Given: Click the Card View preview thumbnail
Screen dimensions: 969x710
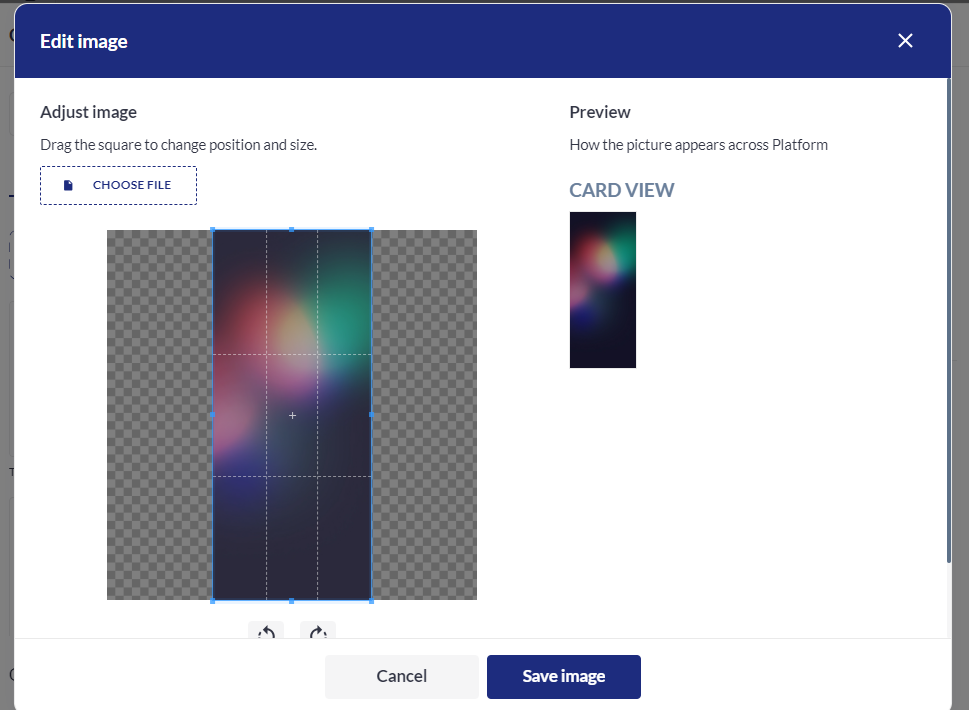Looking at the screenshot, I should 602,290.
